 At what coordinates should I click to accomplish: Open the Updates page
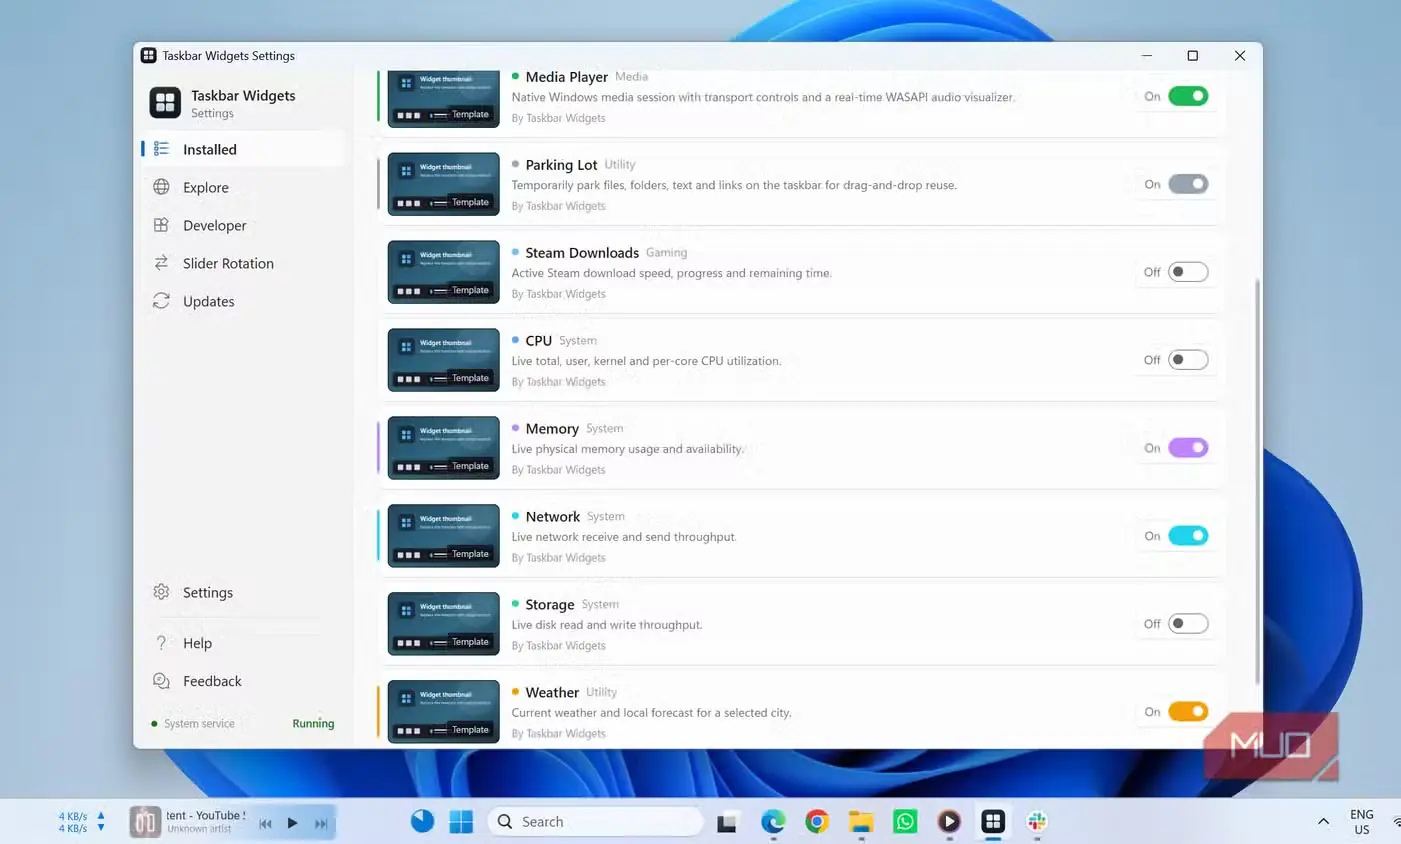tap(243, 301)
